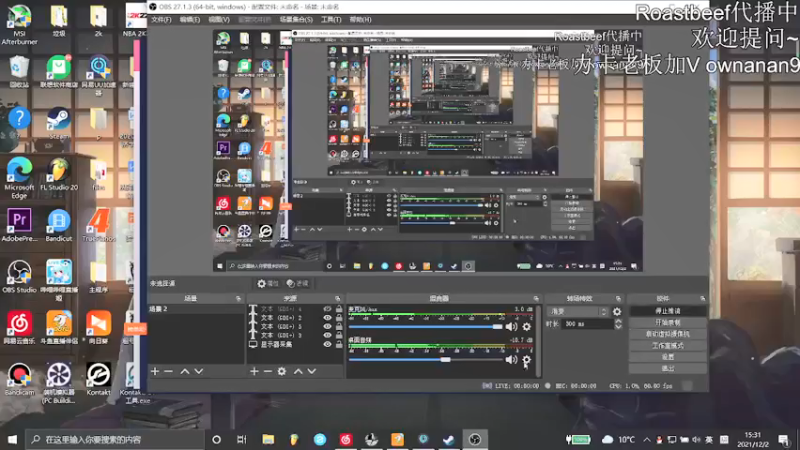The height and width of the screenshot is (450, 800).
Task: Open the Steam desktop shortcut
Action: click(x=59, y=123)
